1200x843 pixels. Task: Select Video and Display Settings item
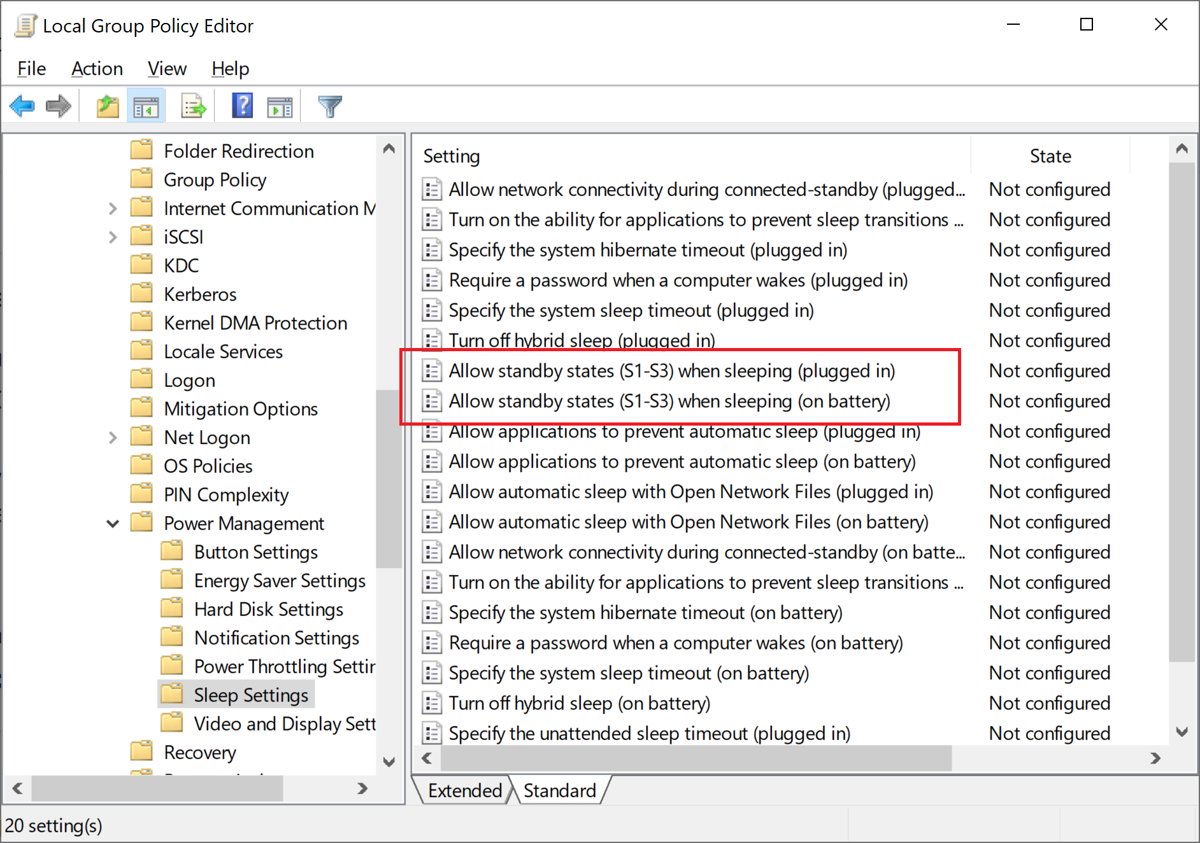click(x=284, y=724)
